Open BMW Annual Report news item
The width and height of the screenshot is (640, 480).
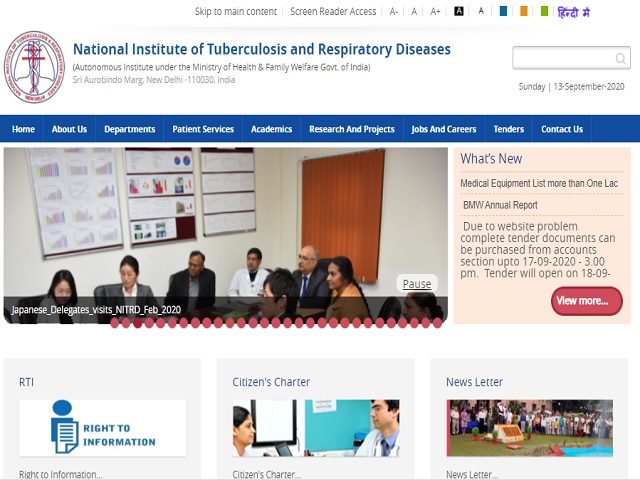pos(500,205)
